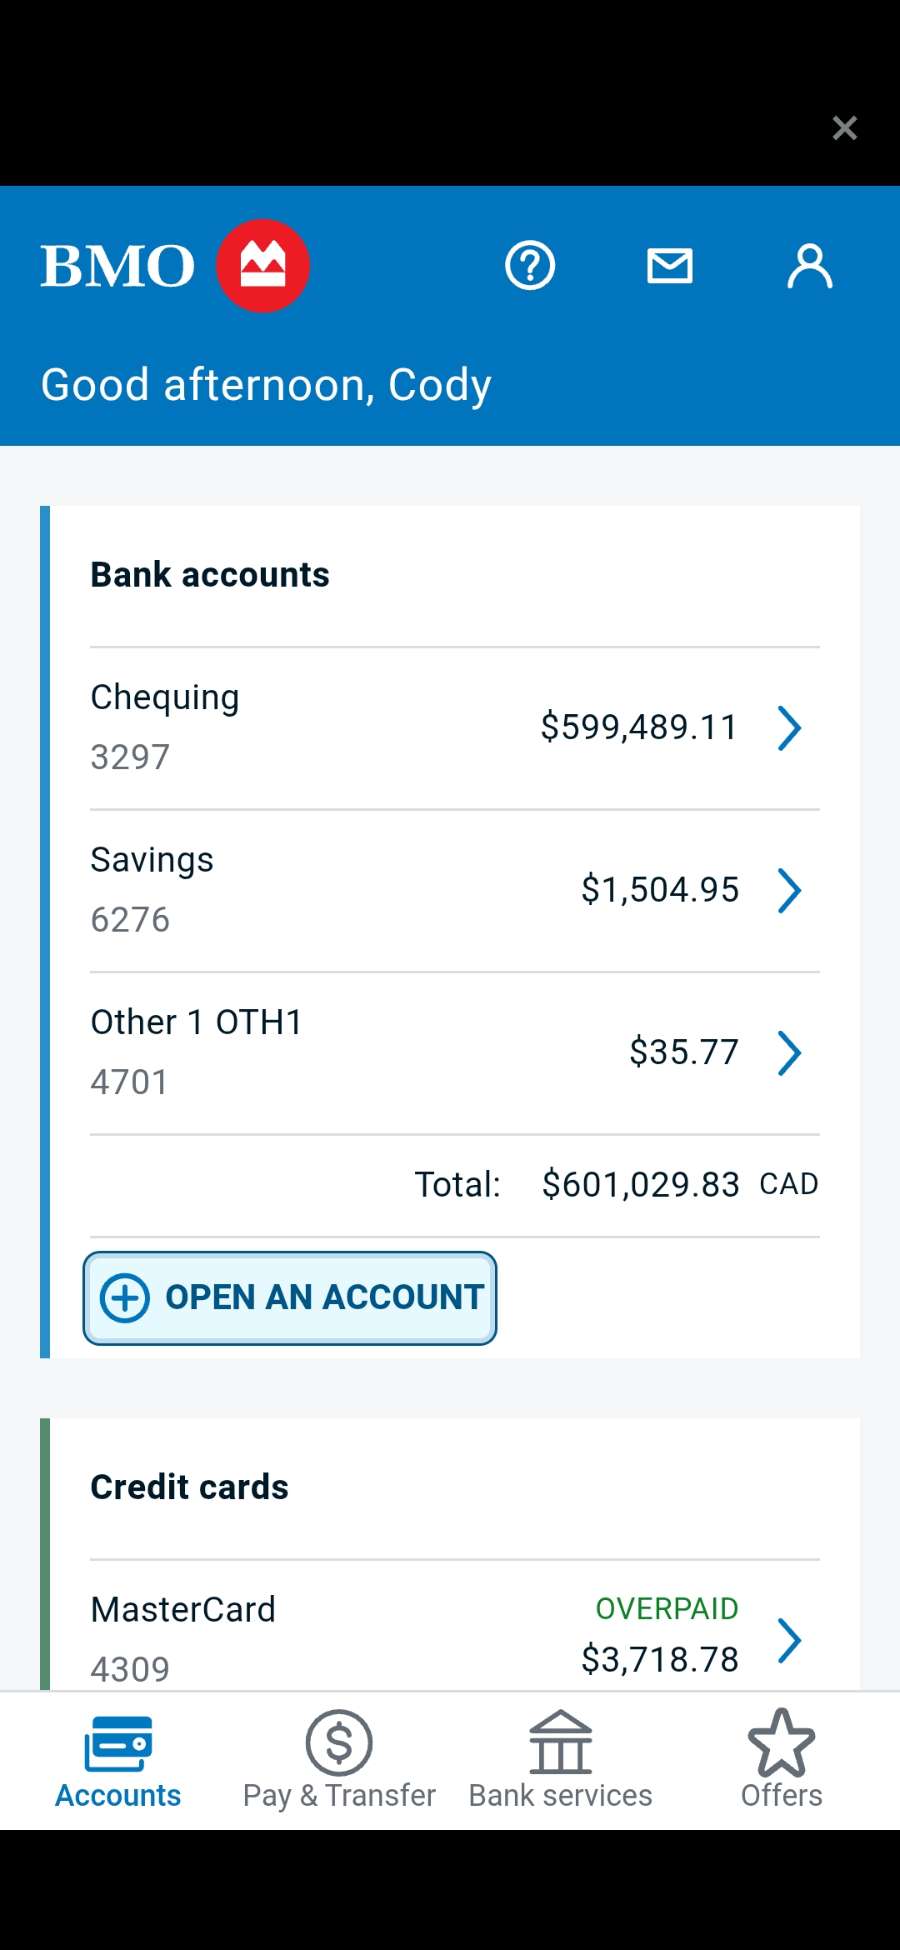Image resolution: width=900 pixels, height=1950 pixels.
Task: Open the help question mark icon
Action: click(x=529, y=266)
